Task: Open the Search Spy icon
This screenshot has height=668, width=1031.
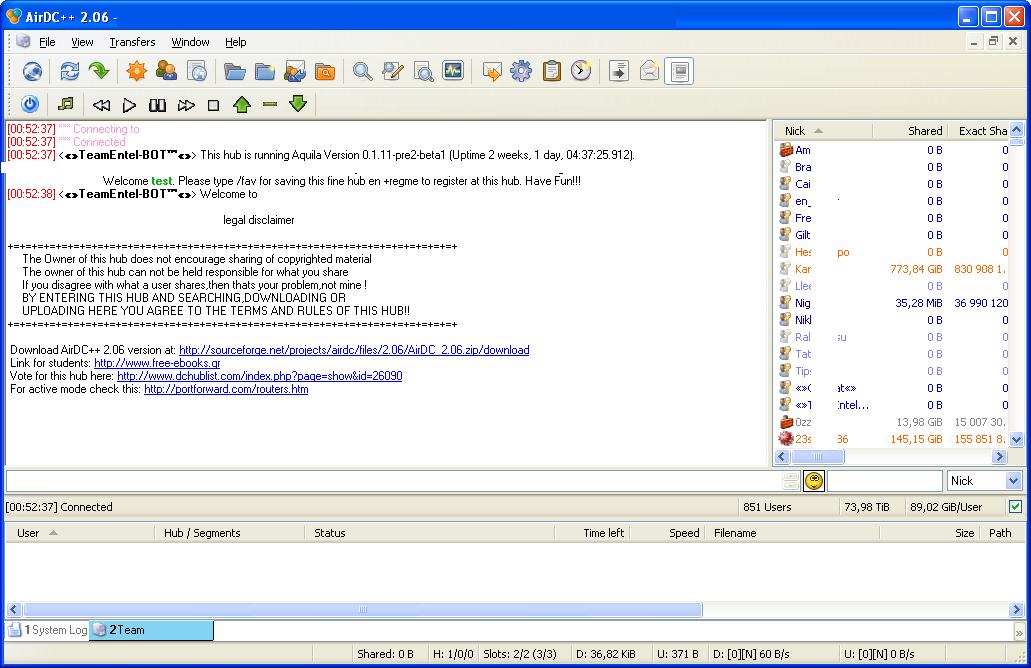Action: [423, 71]
